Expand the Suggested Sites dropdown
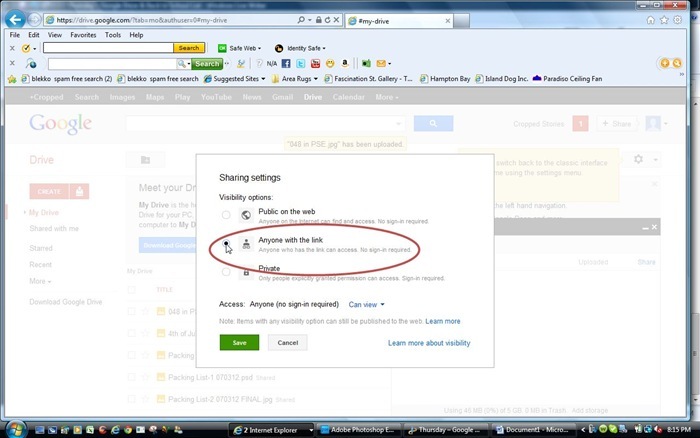This screenshot has height=438, width=700. [263, 79]
